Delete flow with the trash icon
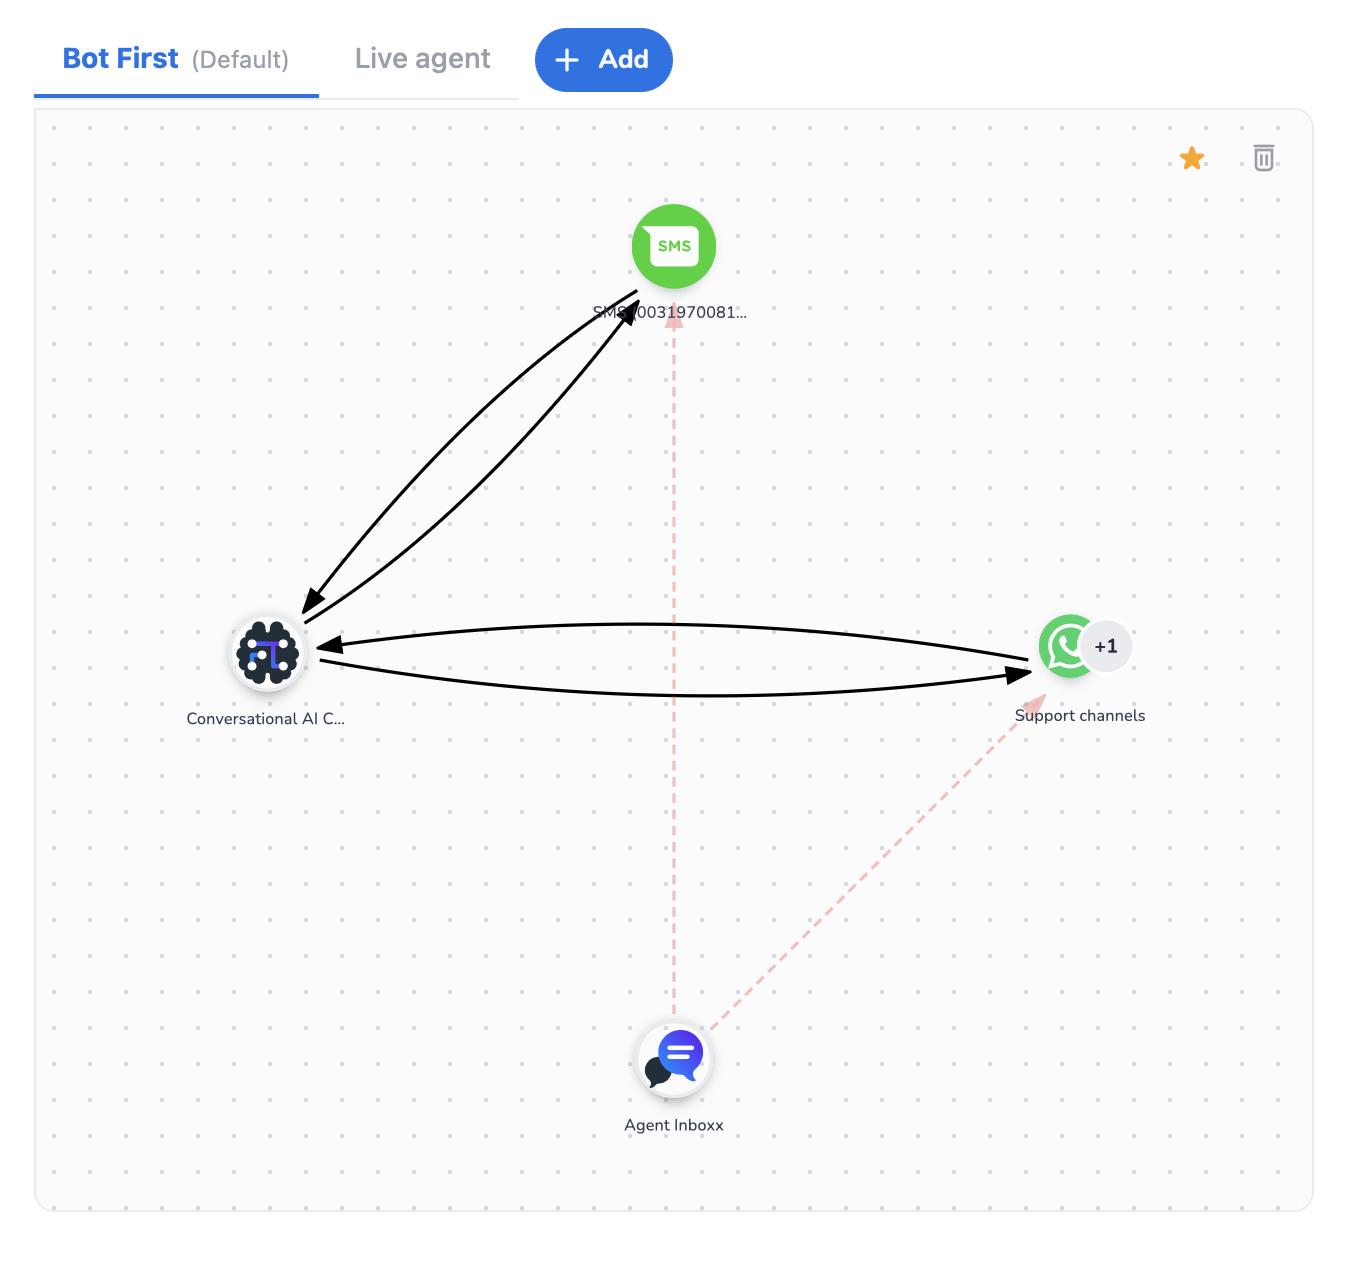Viewport: 1348px width, 1280px height. coord(1264,158)
